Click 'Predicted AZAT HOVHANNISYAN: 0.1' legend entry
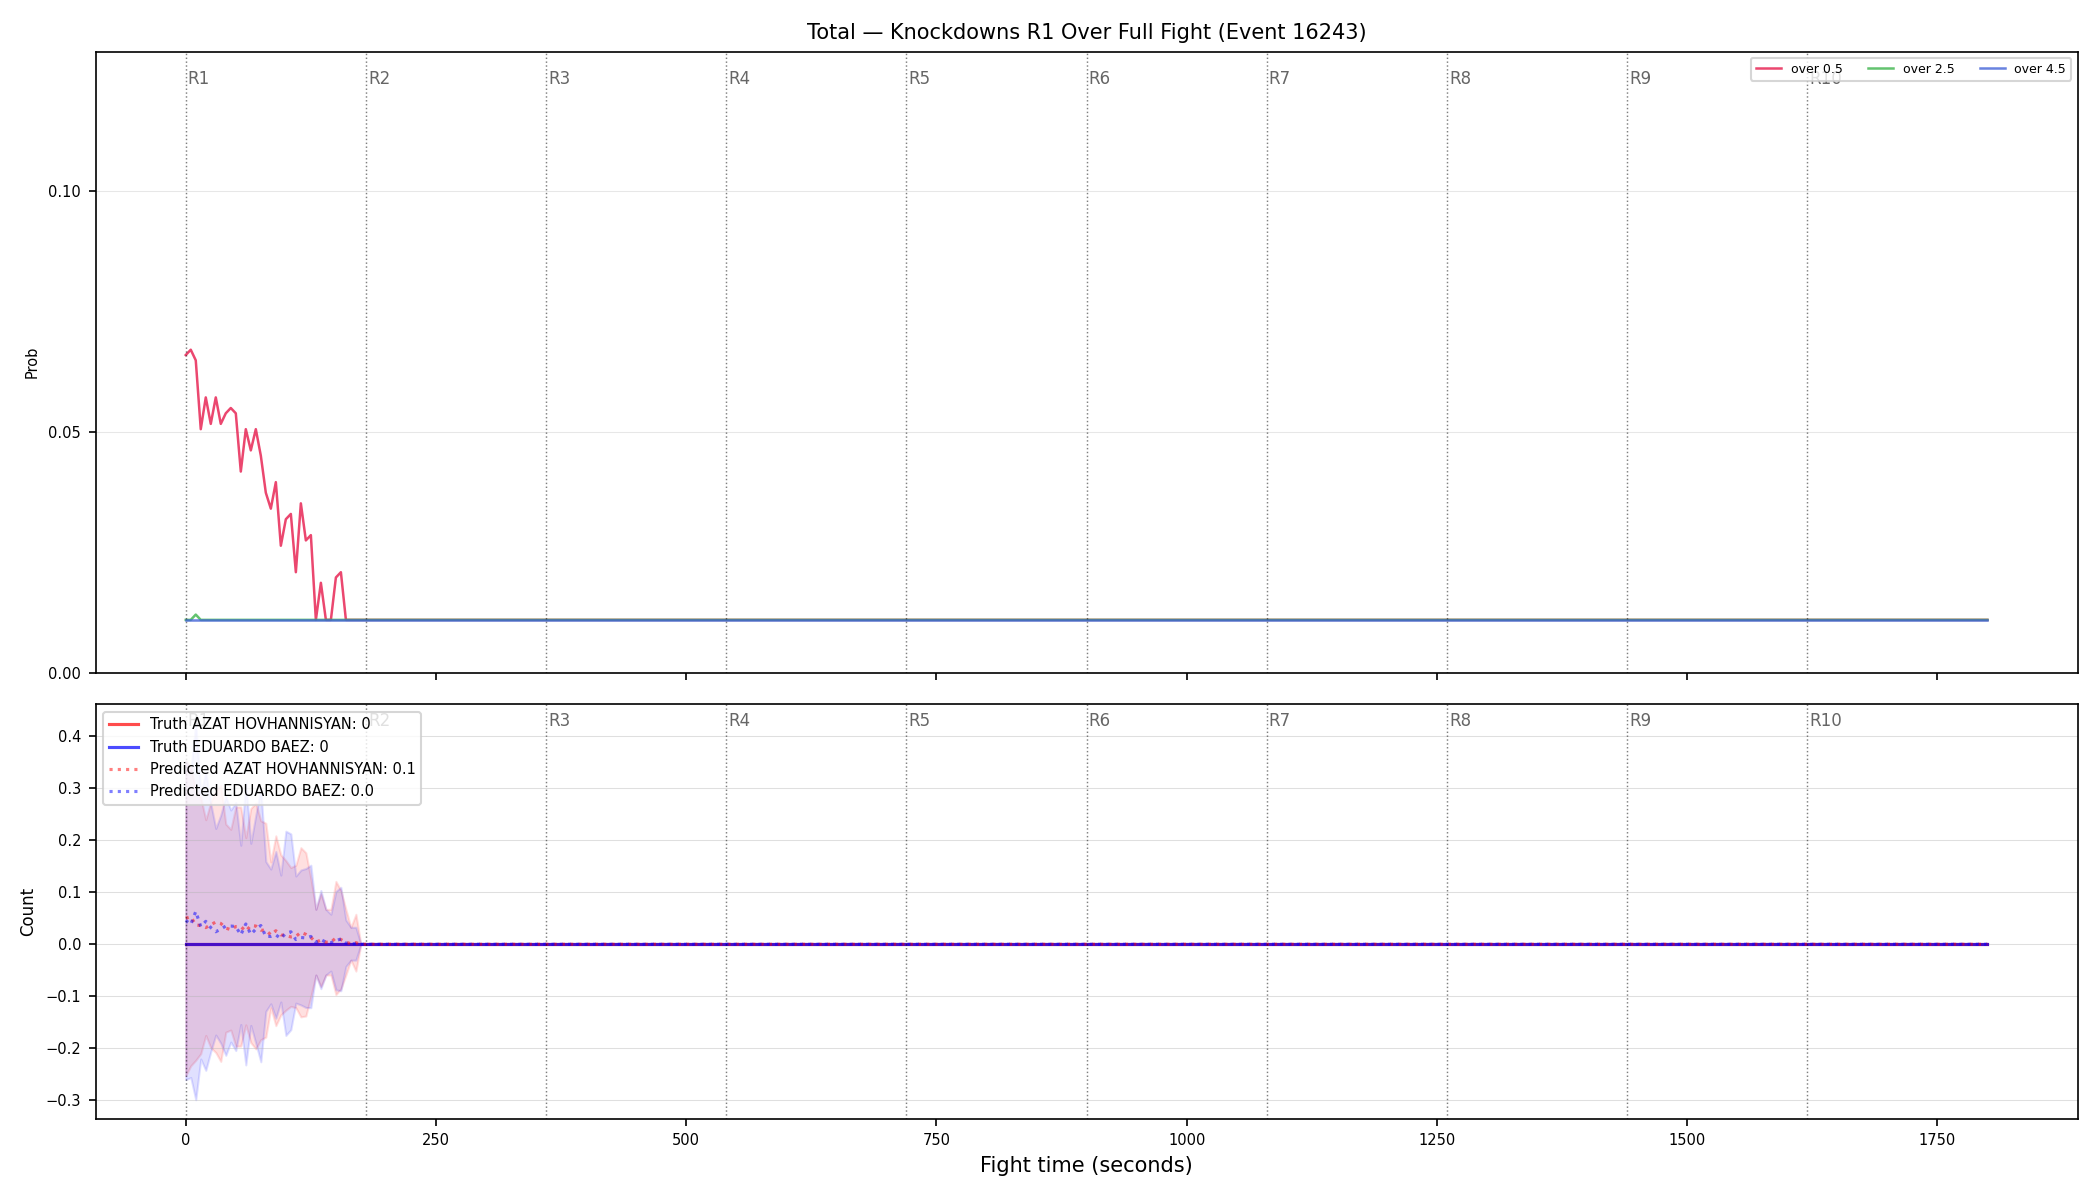Viewport: 2100px width, 1200px height. click(261, 769)
